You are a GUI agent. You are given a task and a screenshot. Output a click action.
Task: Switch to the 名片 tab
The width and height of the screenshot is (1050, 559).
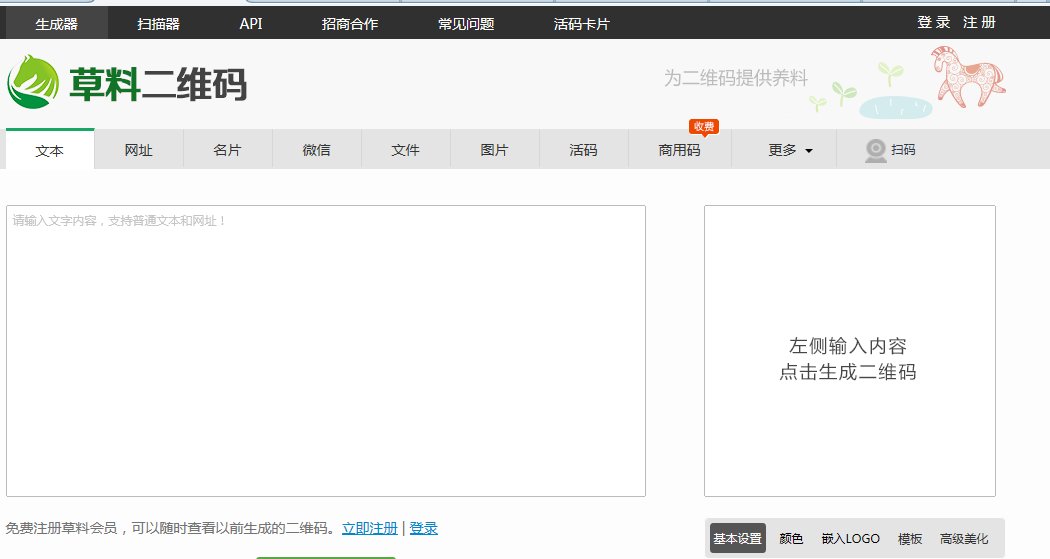[x=227, y=150]
